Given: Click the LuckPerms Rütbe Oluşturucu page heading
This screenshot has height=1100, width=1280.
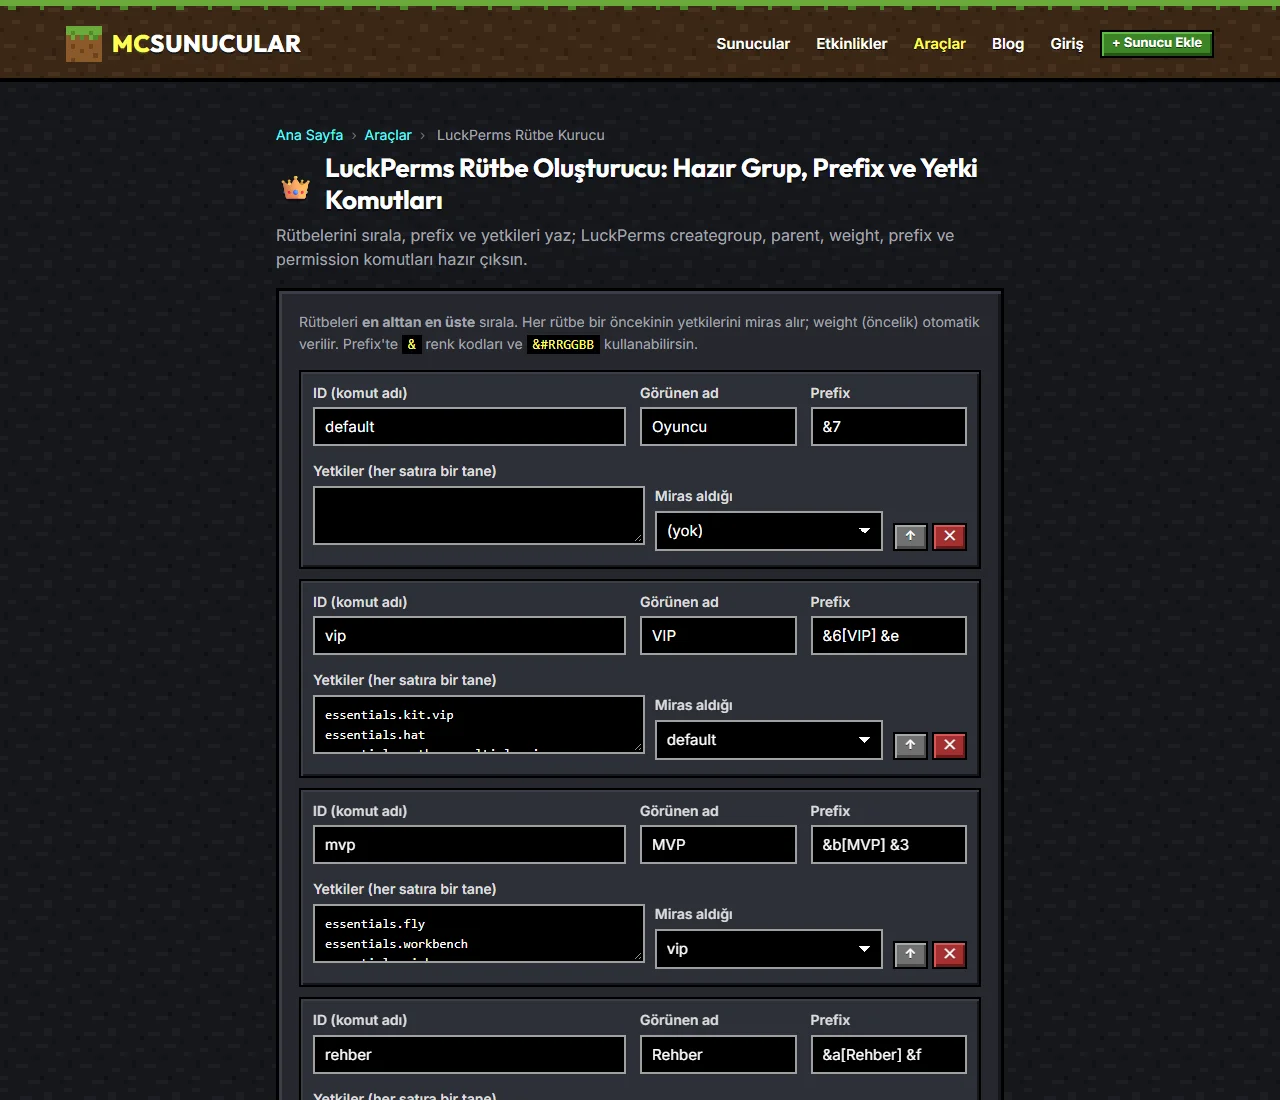Looking at the screenshot, I should click(651, 184).
